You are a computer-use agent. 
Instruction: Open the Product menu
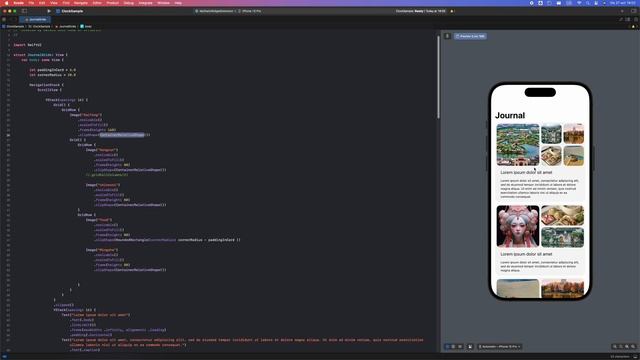coord(113,3)
